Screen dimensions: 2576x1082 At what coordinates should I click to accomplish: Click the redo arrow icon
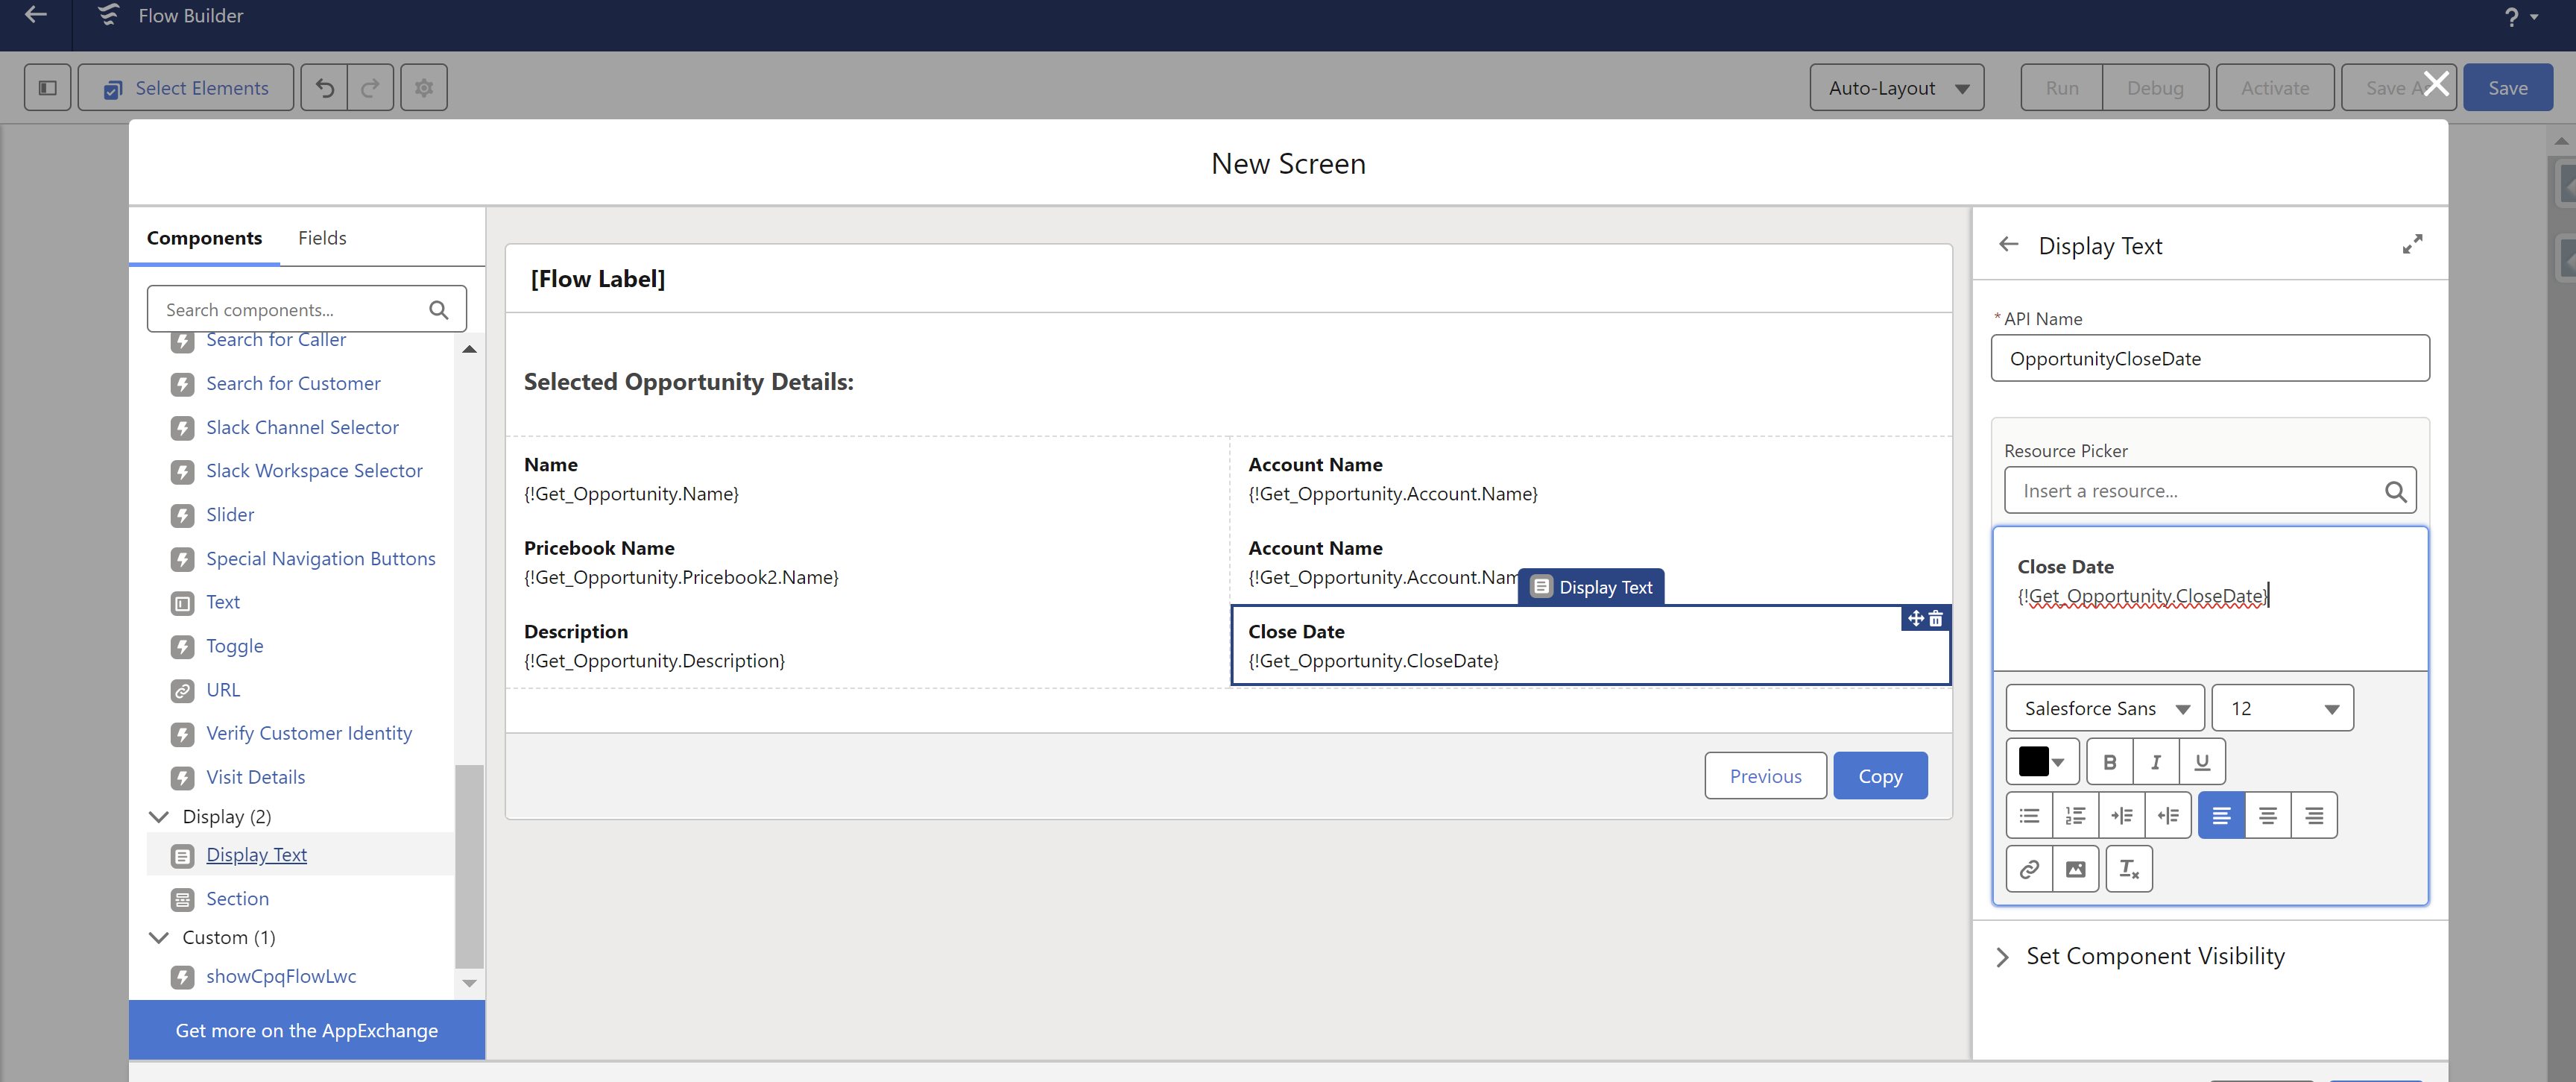(x=370, y=88)
